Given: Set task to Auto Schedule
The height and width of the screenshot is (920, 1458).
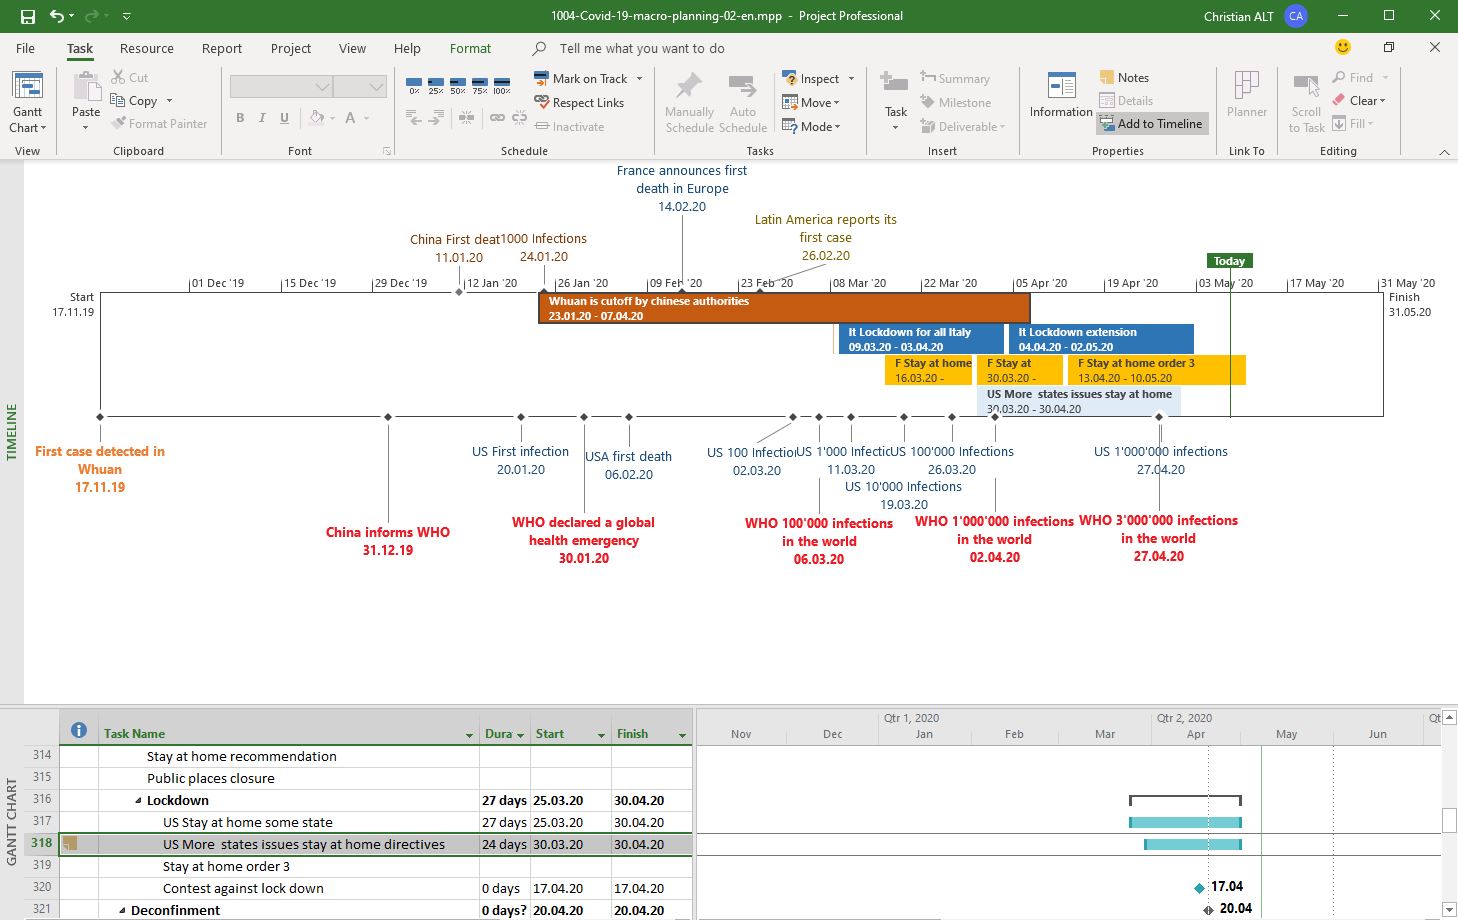Looking at the screenshot, I should click(743, 102).
